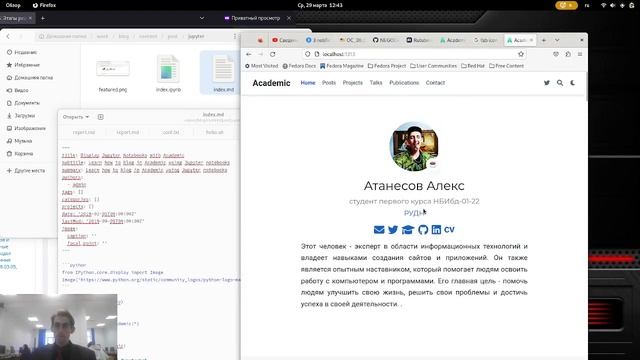Expand the list-all-tabs dropdown arrow in Firefox
Screen dimensions: 640x360
pos(557,40)
